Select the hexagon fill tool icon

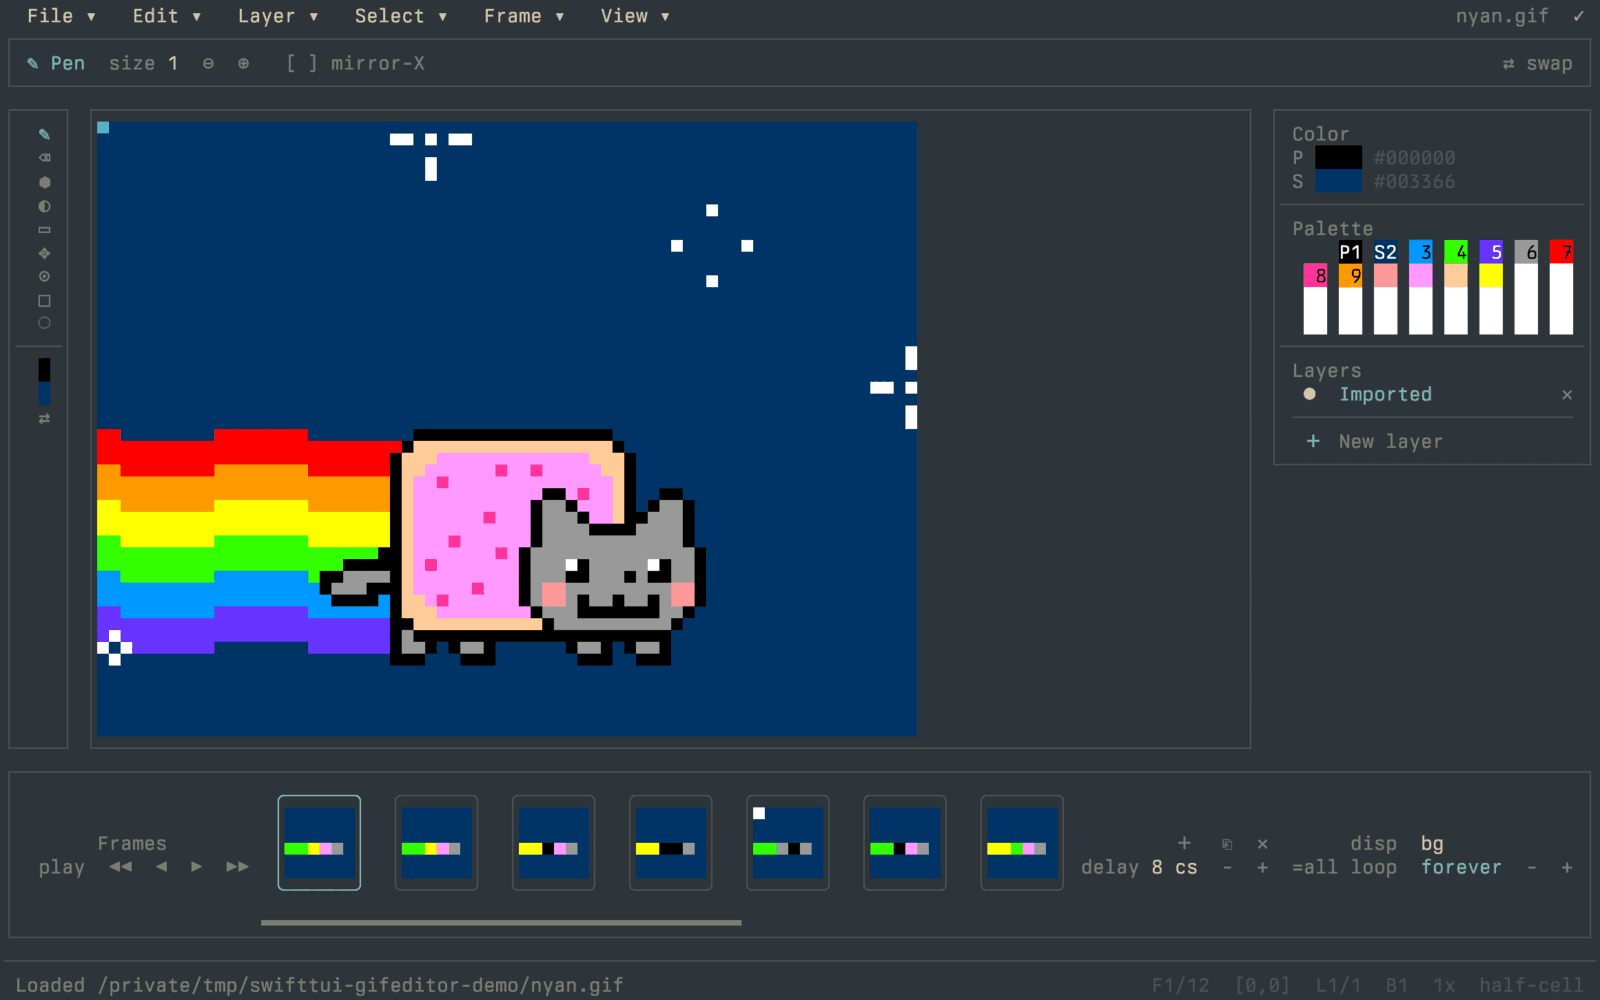[x=44, y=182]
